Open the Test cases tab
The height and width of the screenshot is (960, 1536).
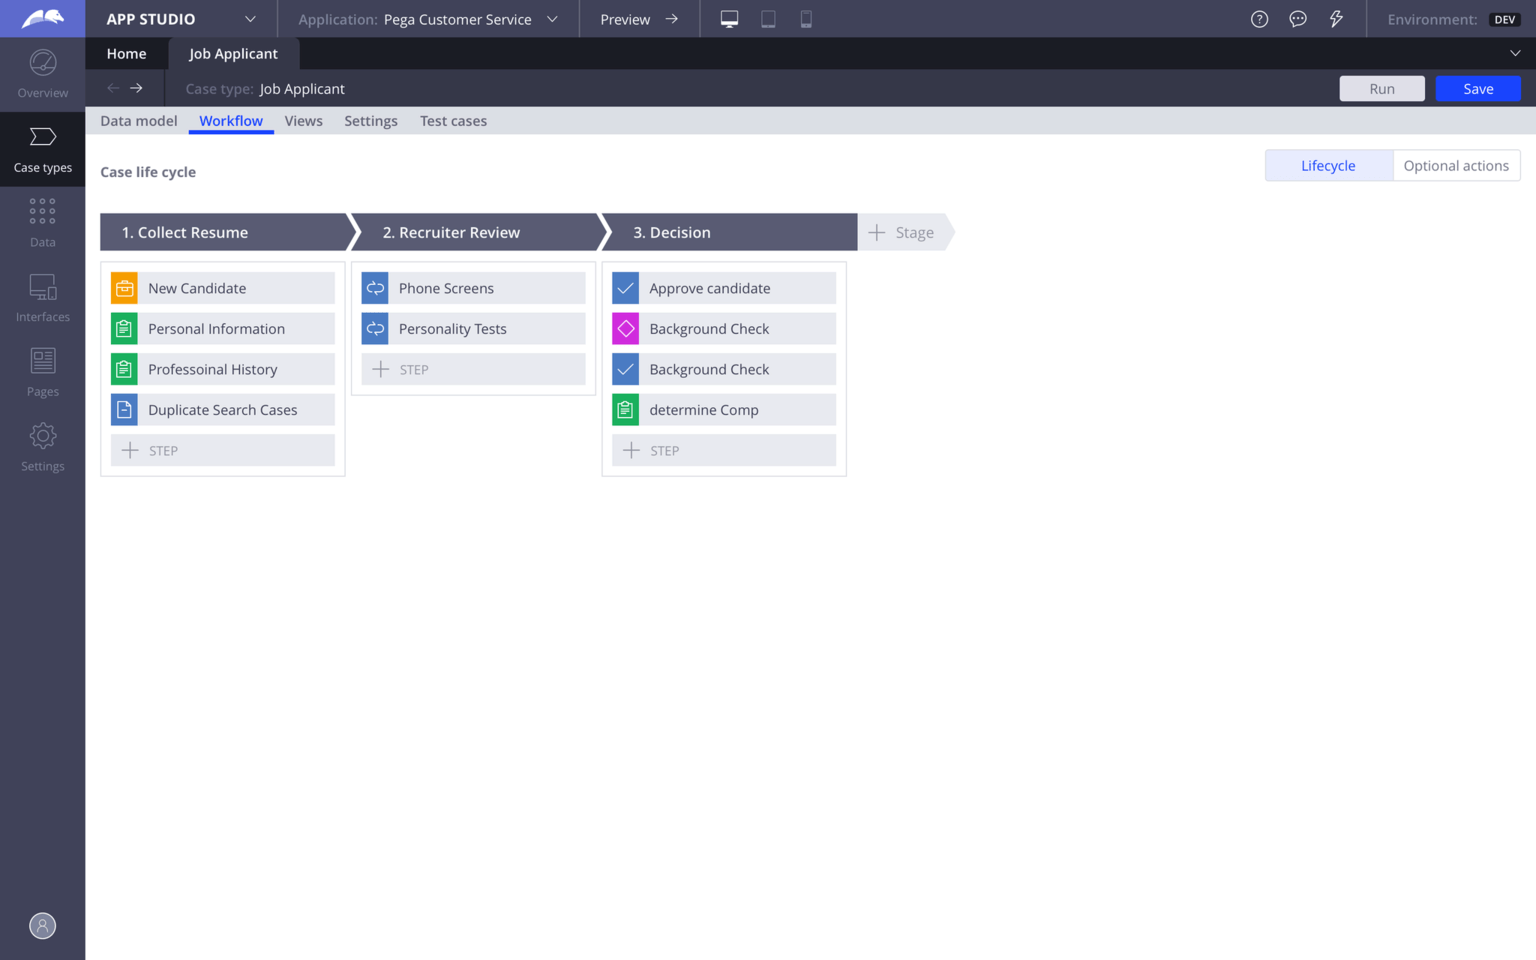pyautogui.click(x=453, y=120)
